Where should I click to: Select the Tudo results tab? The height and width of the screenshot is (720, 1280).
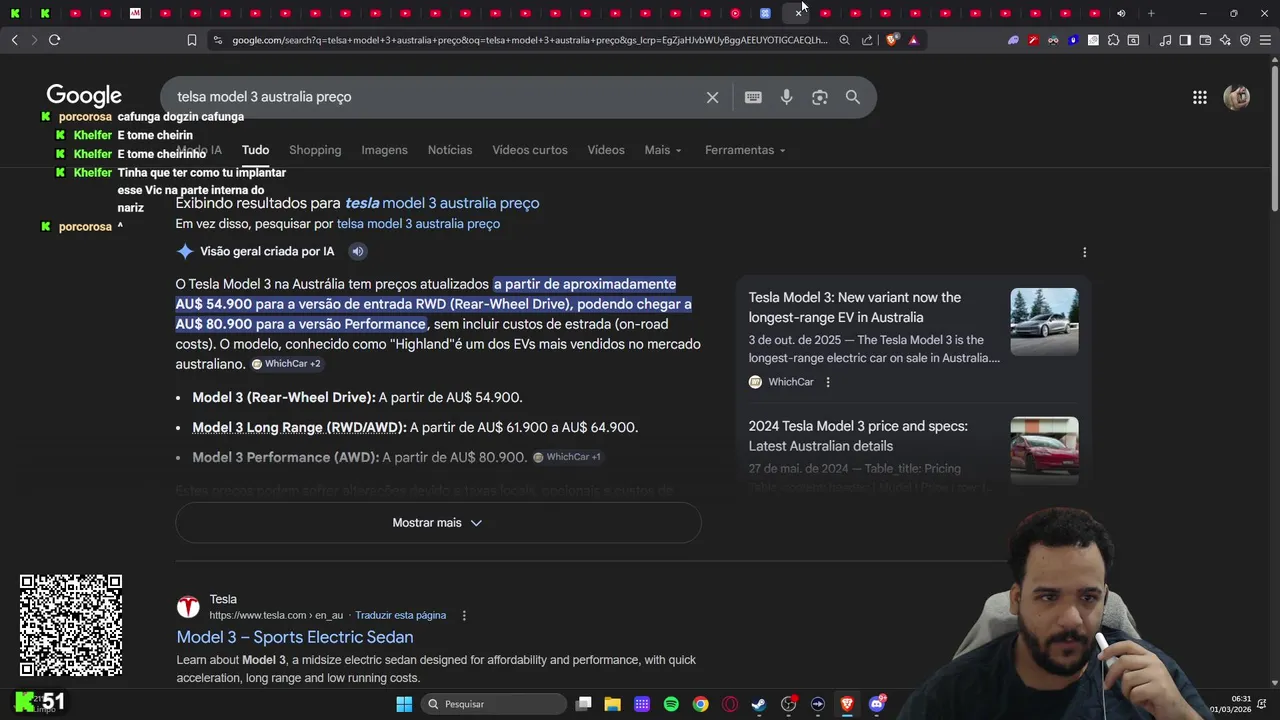pos(255,150)
